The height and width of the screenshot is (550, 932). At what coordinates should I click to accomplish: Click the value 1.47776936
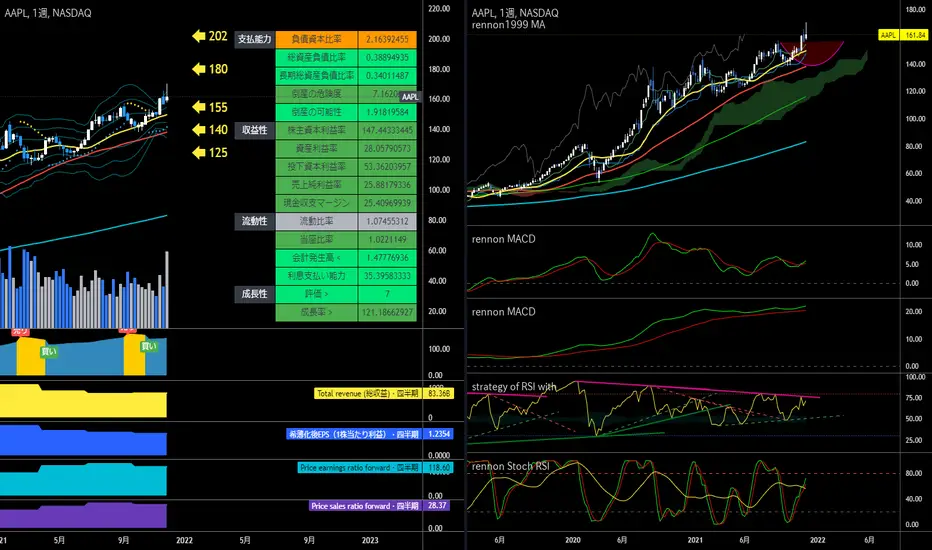point(387,257)
